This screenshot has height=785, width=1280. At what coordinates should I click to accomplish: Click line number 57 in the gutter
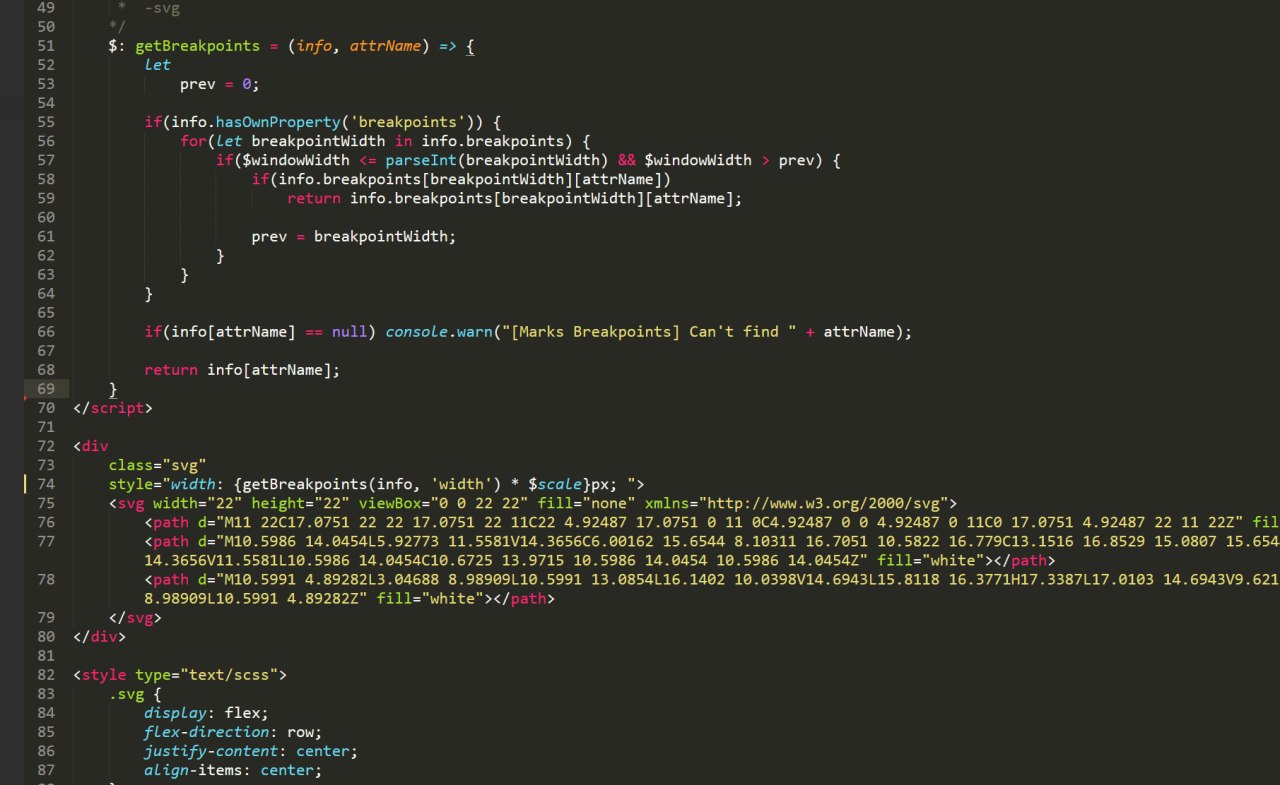46,160
